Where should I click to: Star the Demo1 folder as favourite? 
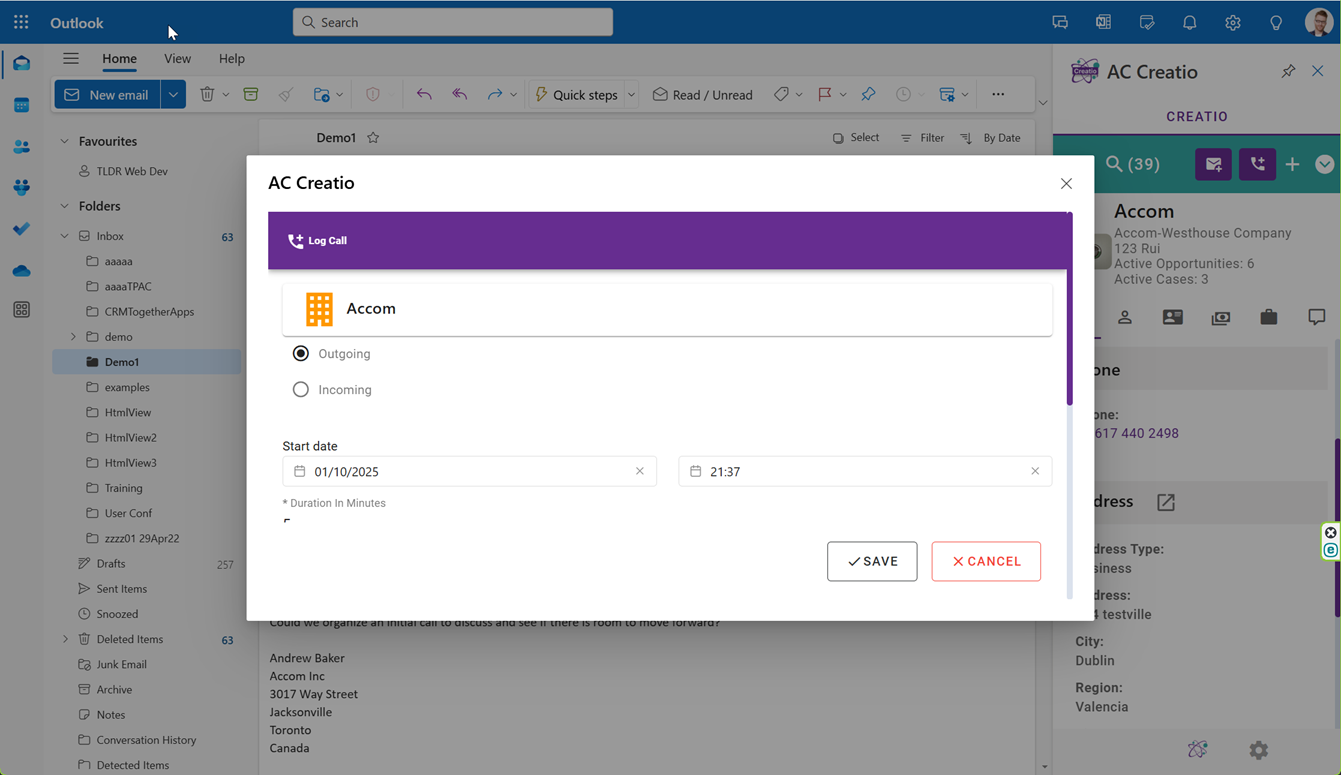(x=373, y=138)
